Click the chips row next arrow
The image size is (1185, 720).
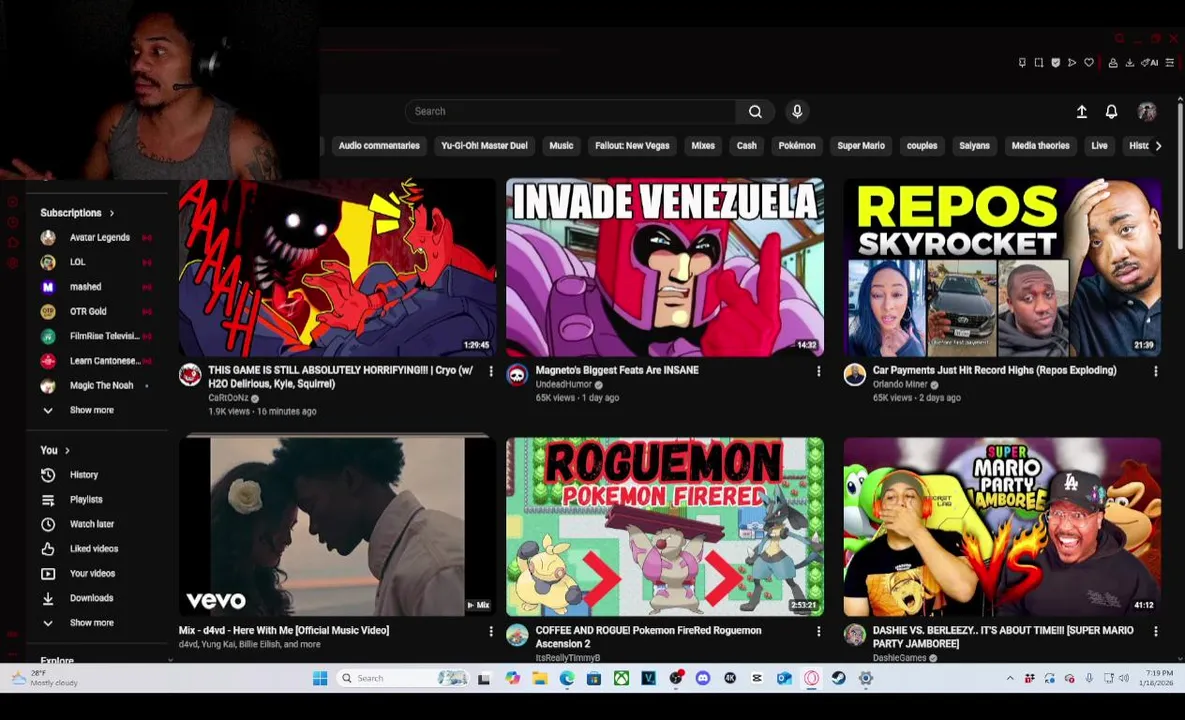pos(1158,146)
